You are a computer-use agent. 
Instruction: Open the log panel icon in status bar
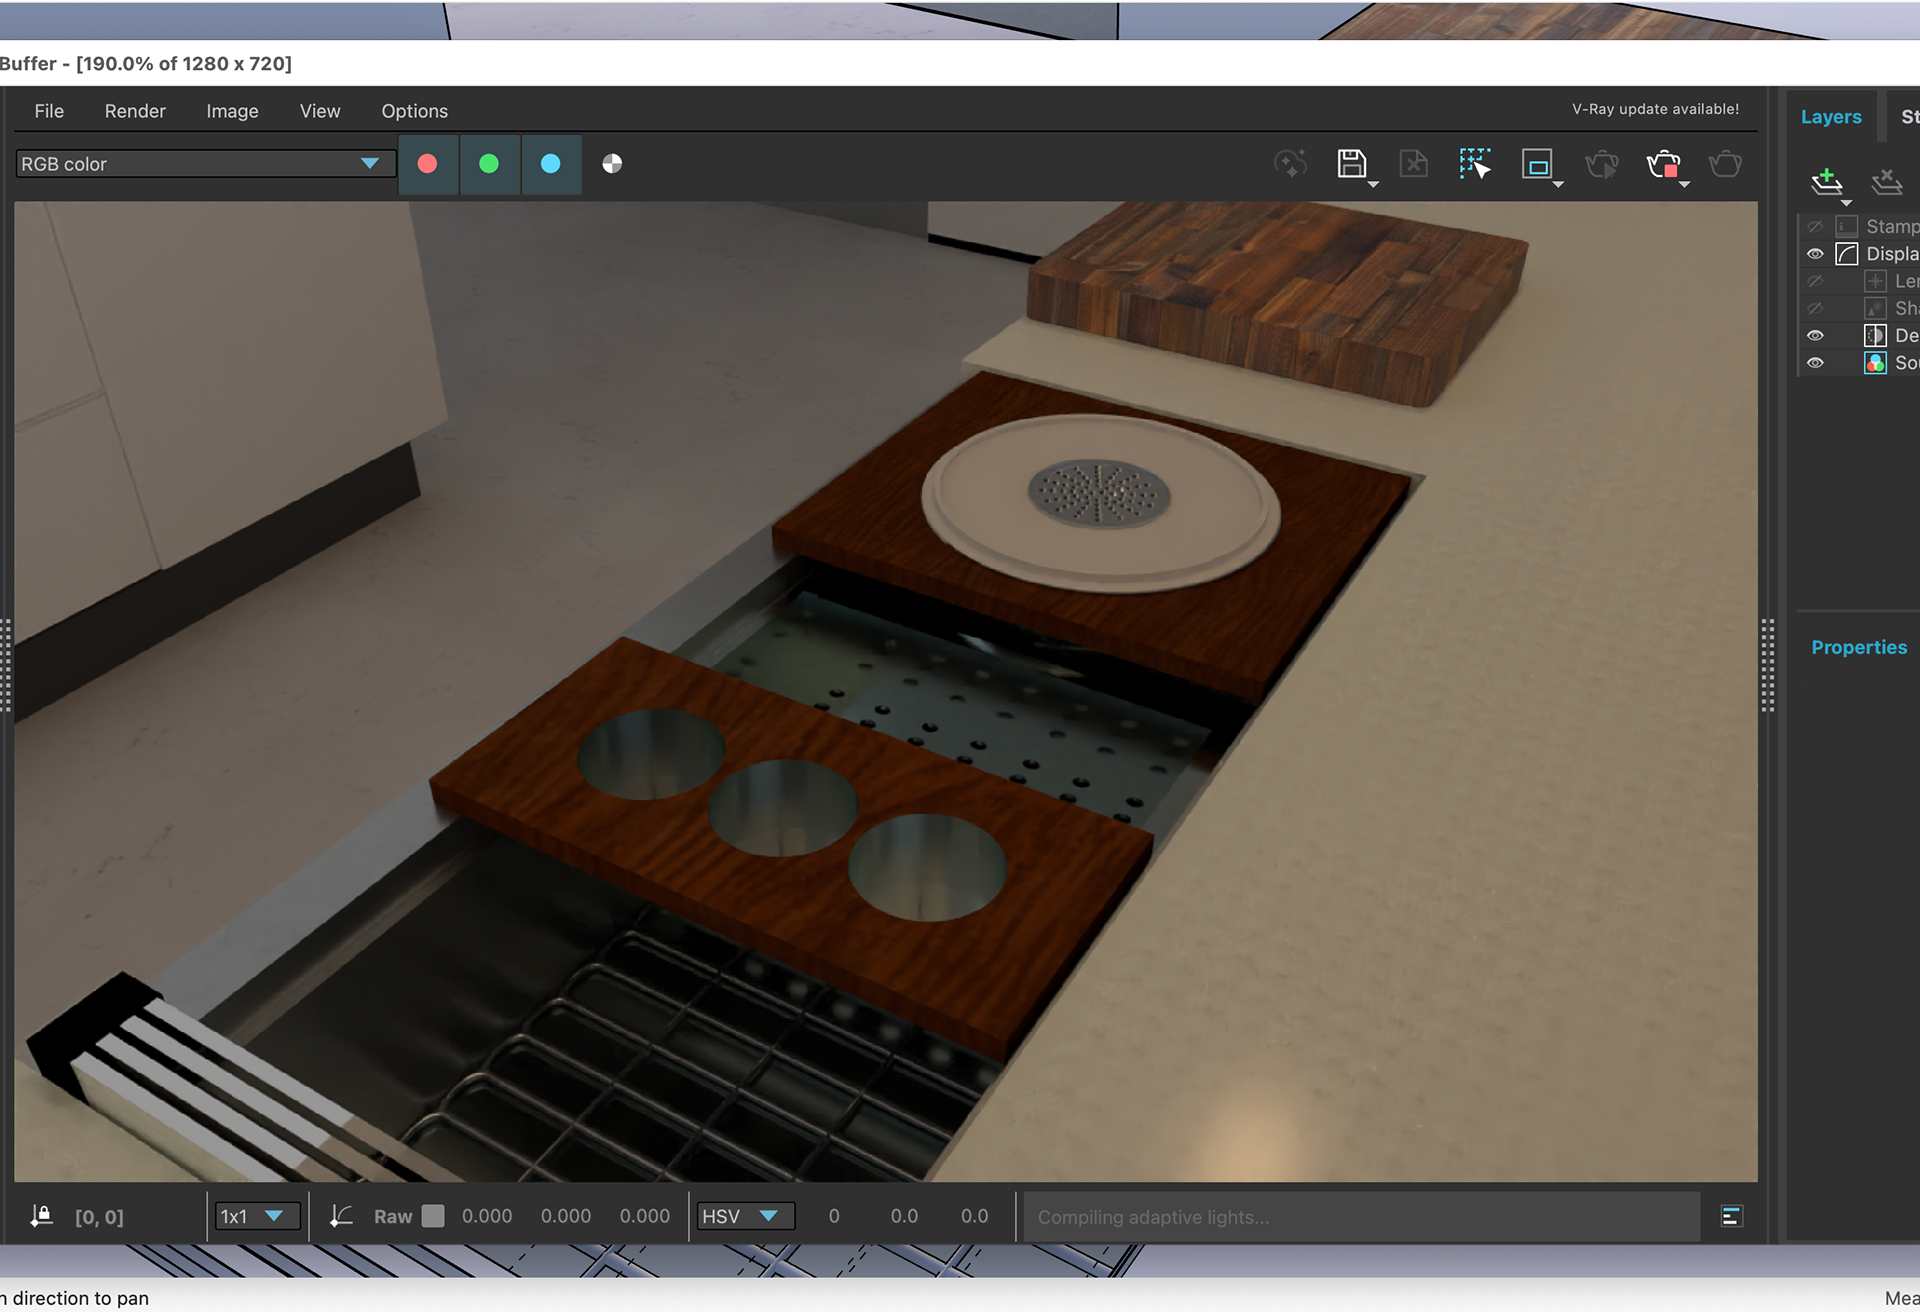(1732, 1216)
